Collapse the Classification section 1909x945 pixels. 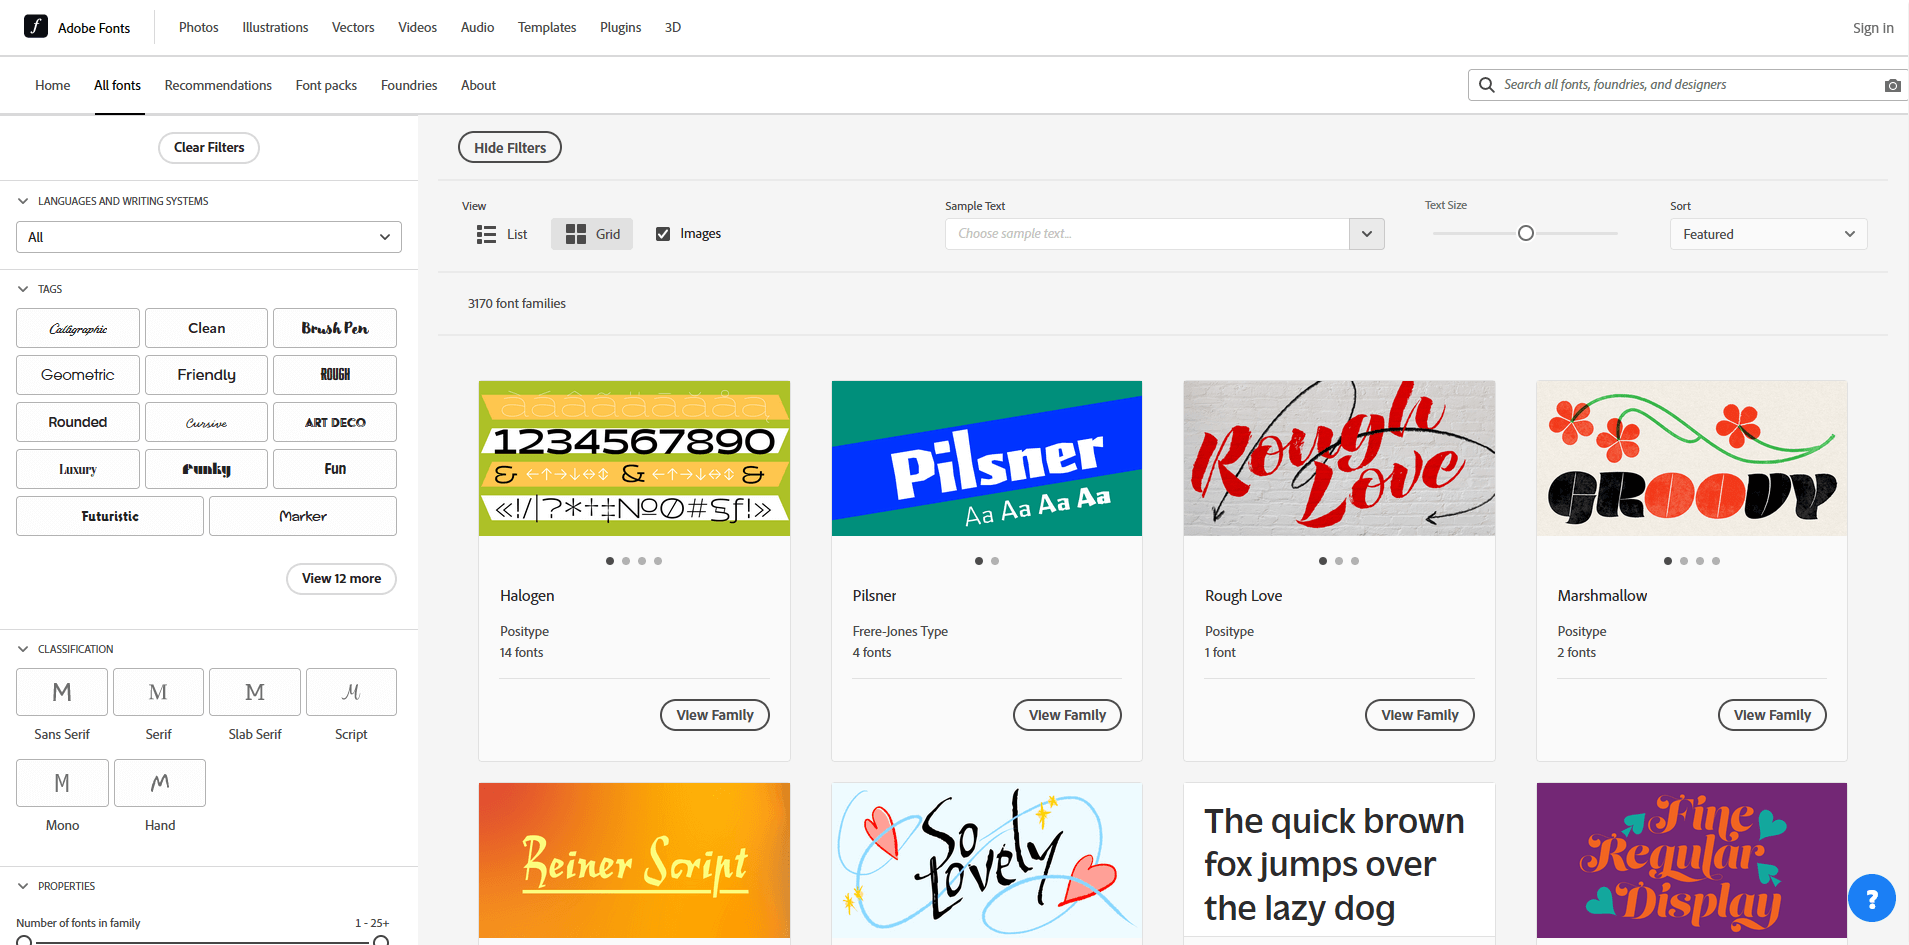(22, 648)
